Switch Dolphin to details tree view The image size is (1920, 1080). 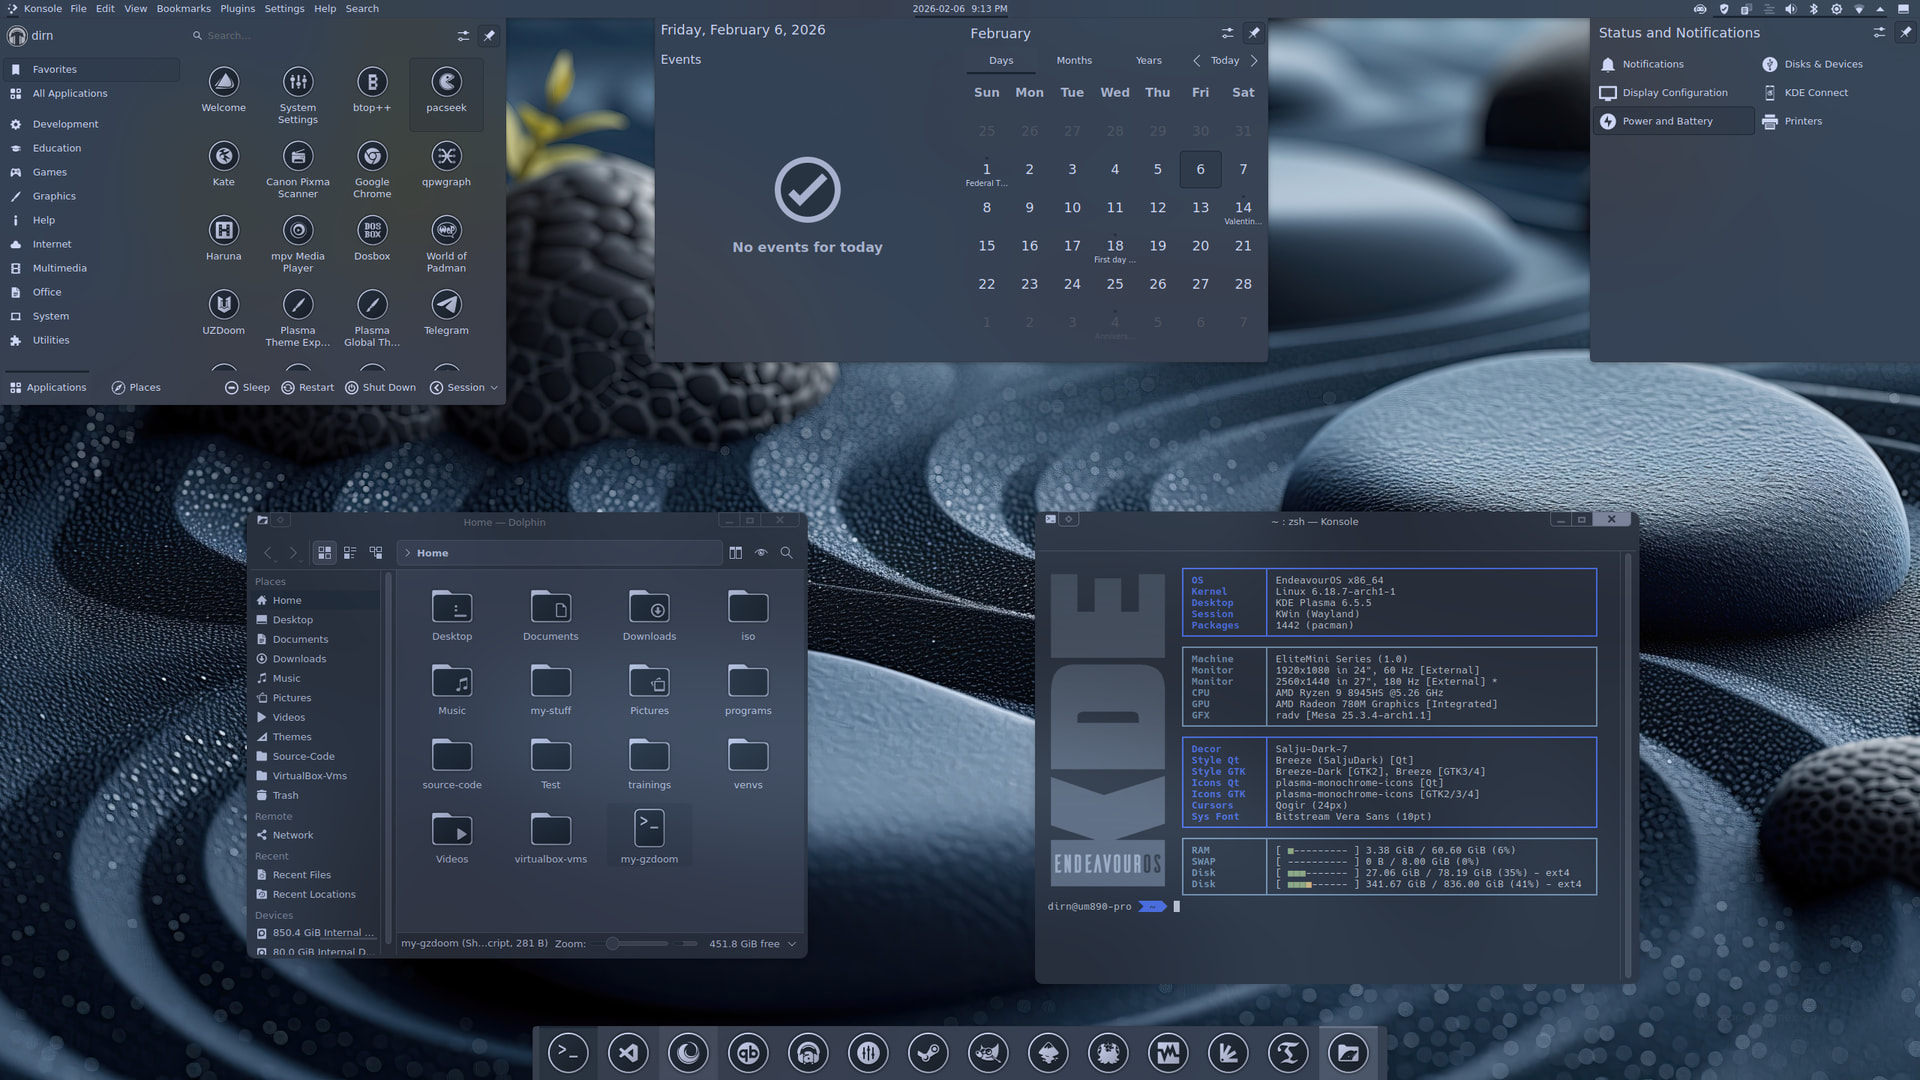tap(376, 553)
